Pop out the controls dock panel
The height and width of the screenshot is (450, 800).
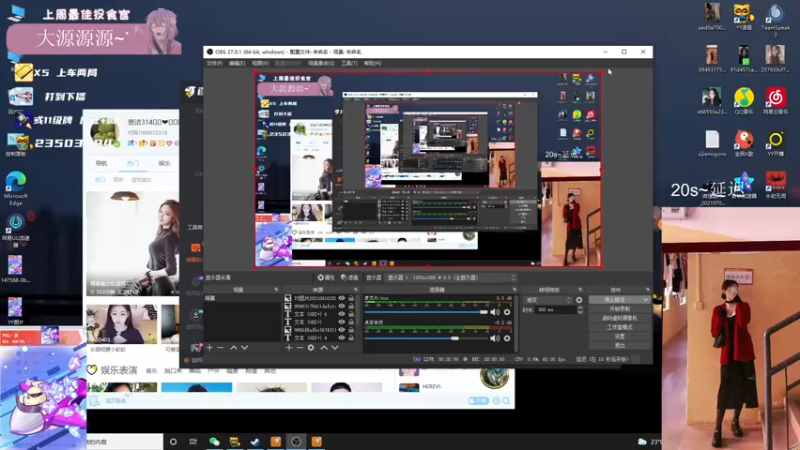coord(647,289)
